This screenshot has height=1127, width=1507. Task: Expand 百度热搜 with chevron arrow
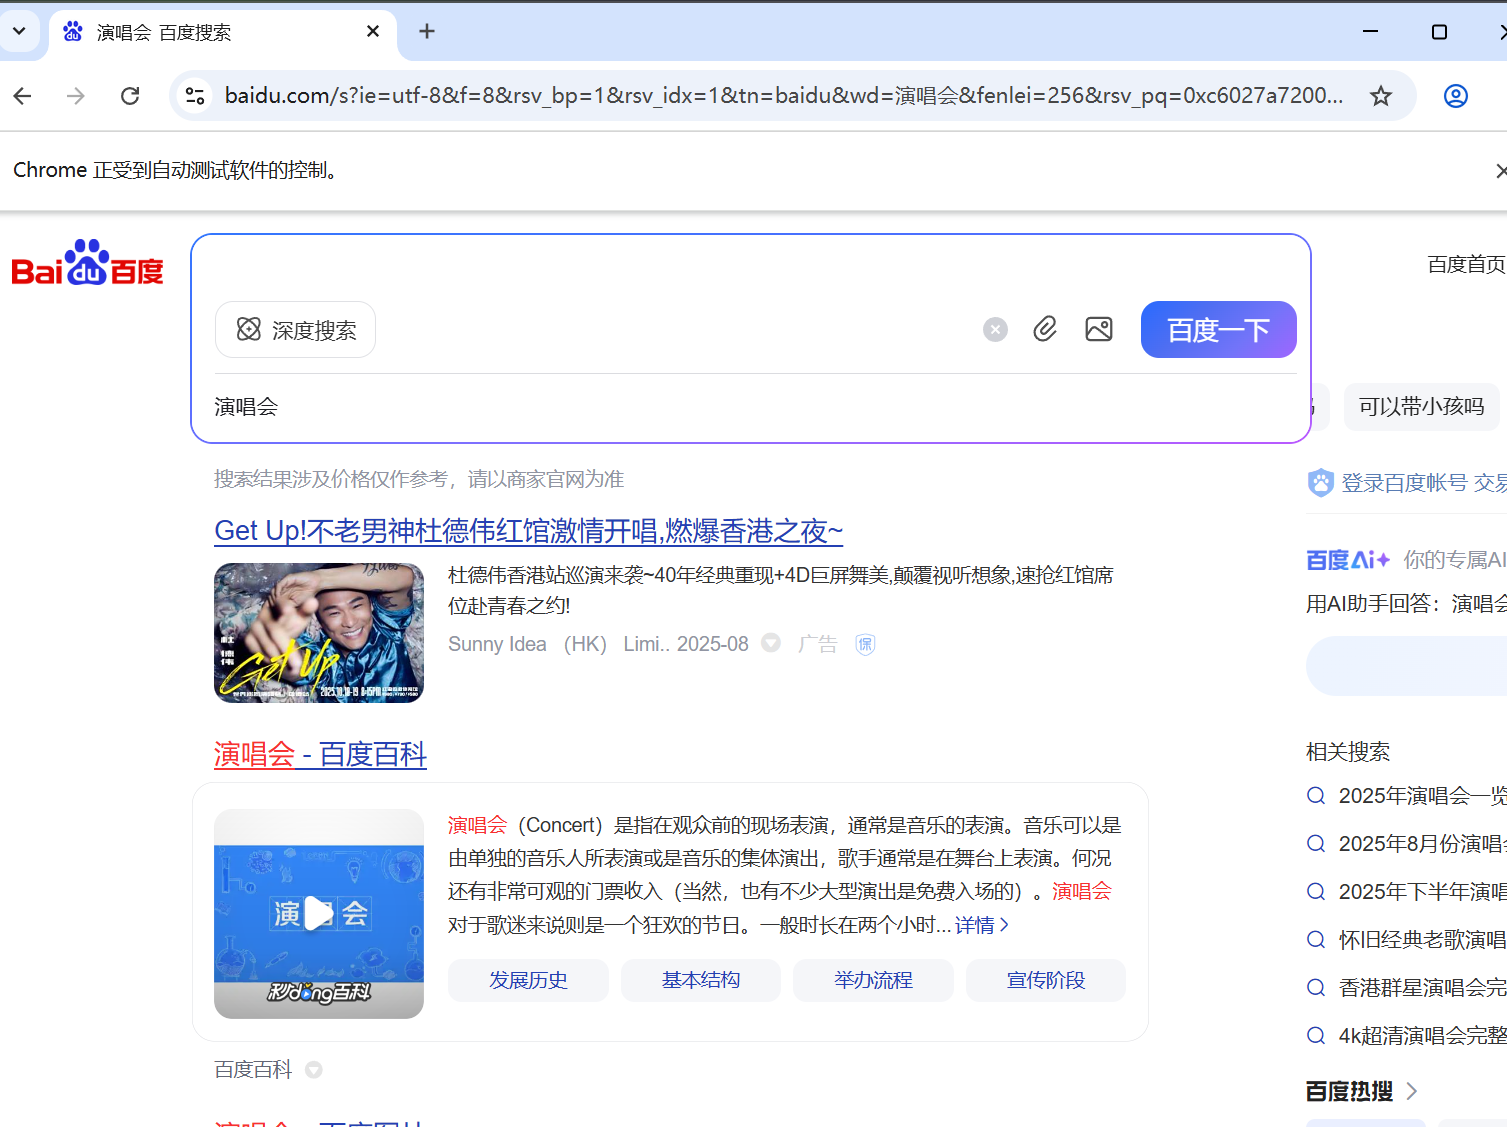click(1412, 1091)
